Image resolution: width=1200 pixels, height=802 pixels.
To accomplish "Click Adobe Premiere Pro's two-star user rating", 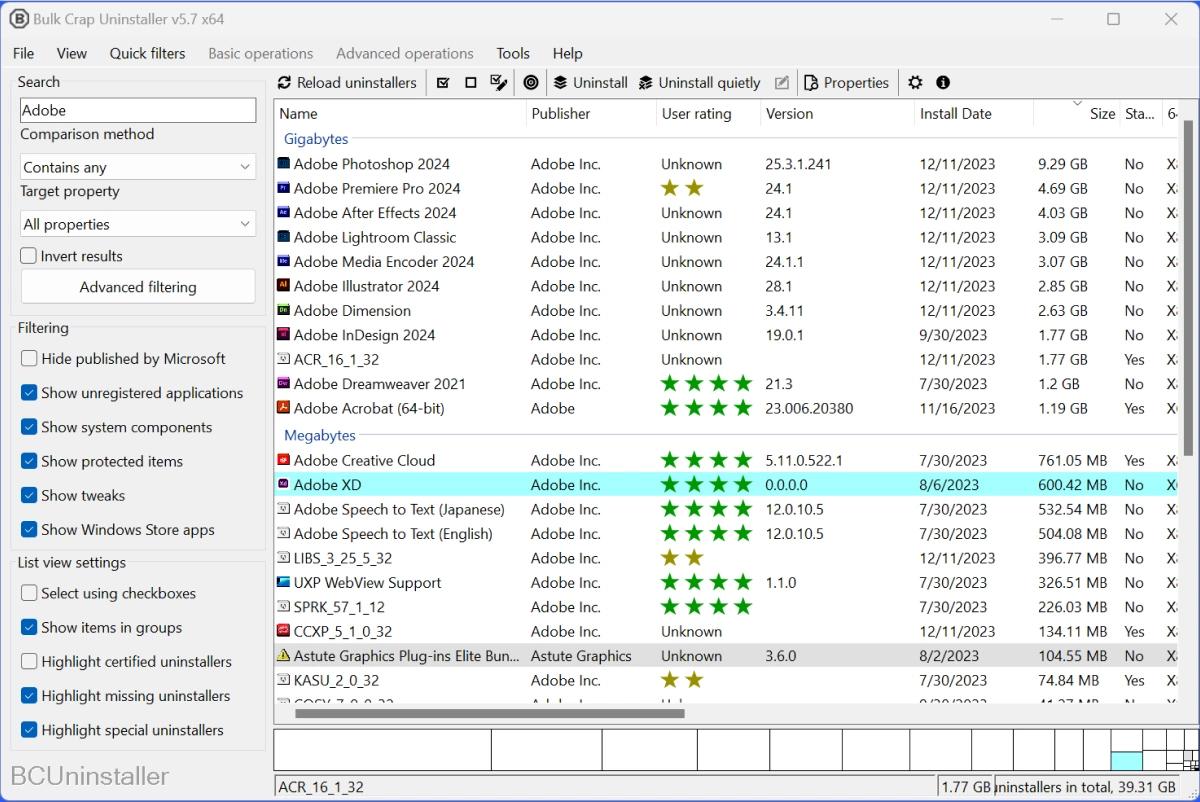I will click(x=683, y=188).
